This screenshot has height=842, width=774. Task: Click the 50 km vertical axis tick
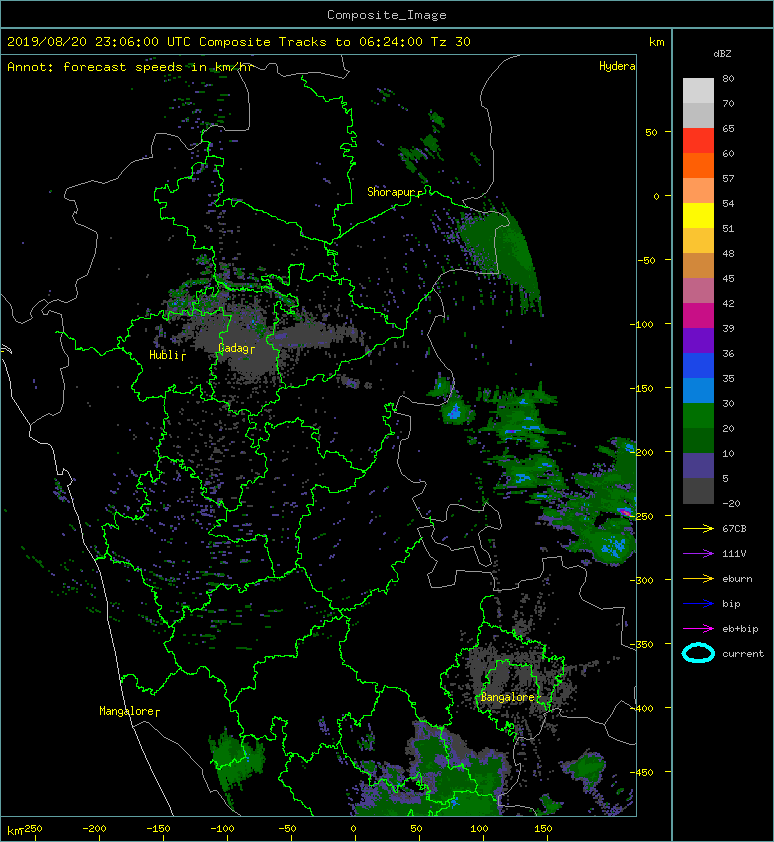[x=651, y=133]
